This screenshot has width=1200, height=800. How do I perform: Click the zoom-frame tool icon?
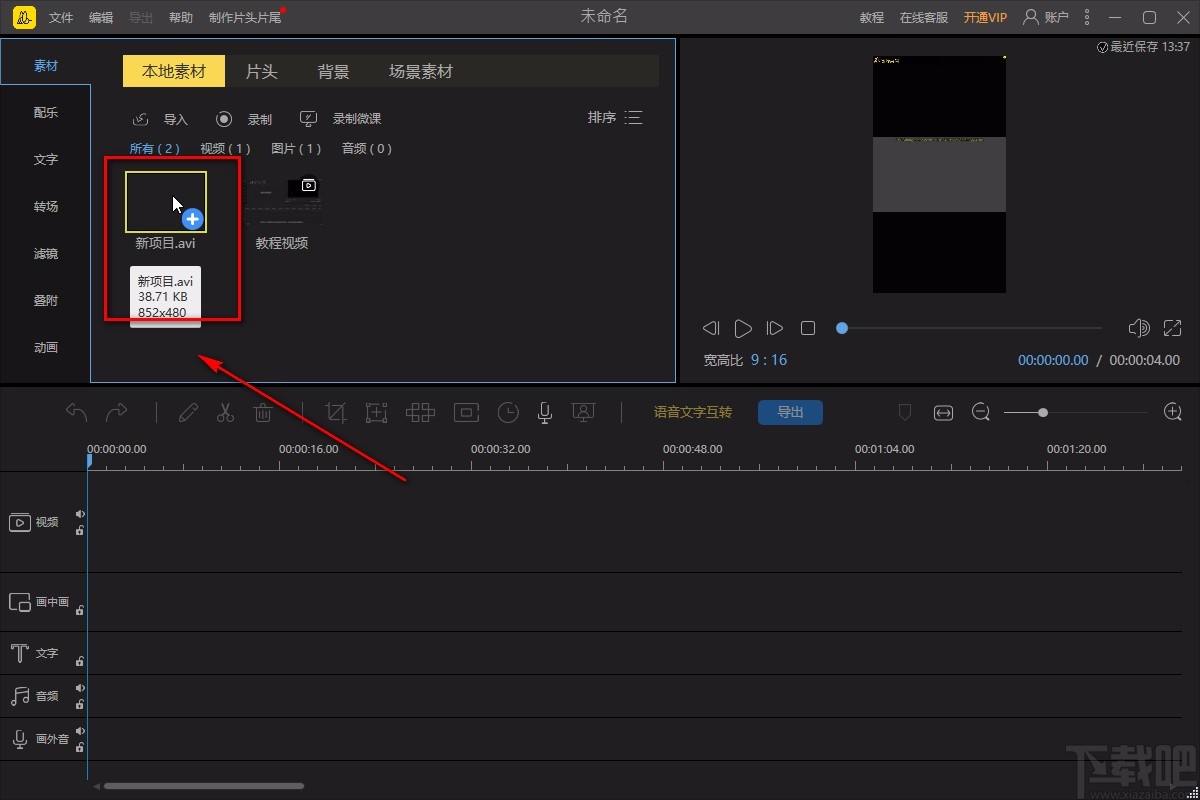[376, 412]
